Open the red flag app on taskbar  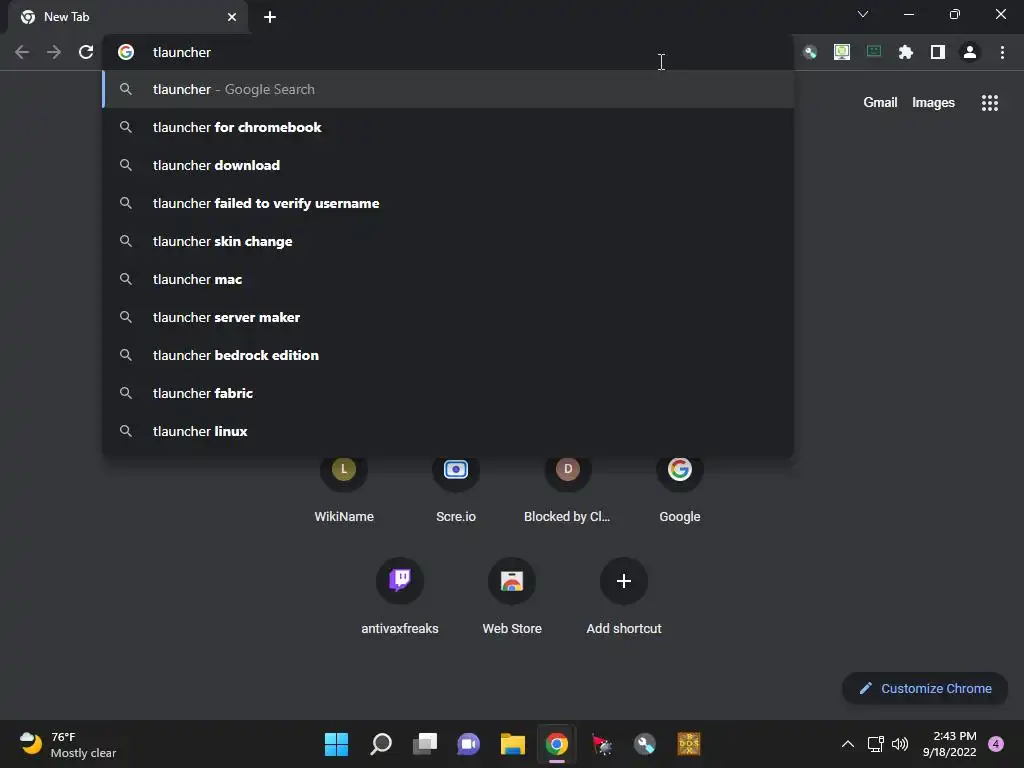click(601, 744)
